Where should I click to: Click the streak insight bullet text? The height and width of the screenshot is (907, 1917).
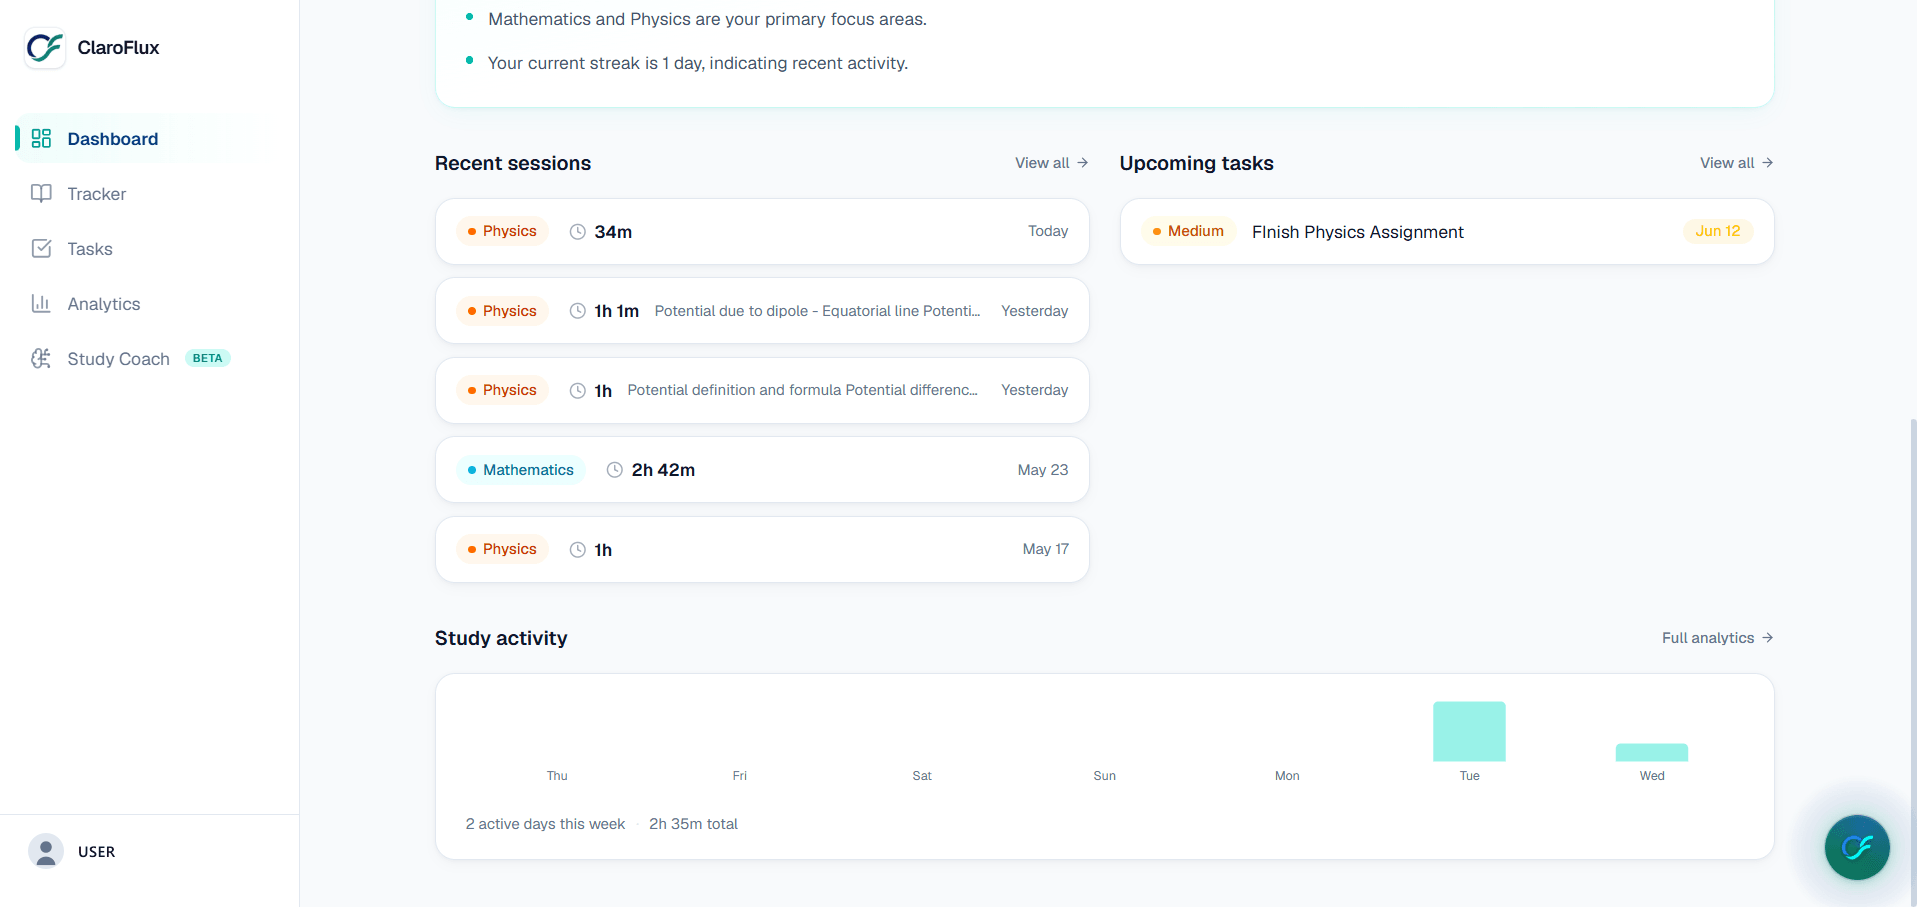698,63
